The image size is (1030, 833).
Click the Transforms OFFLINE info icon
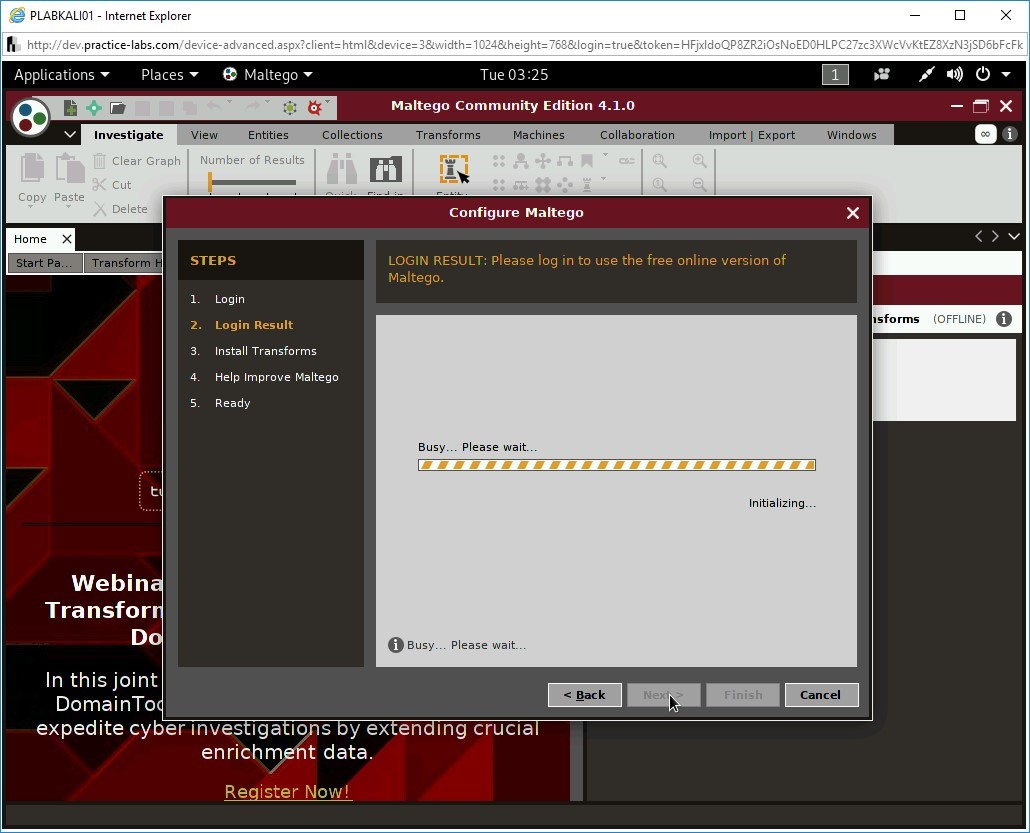click(x=1004, y=319)
